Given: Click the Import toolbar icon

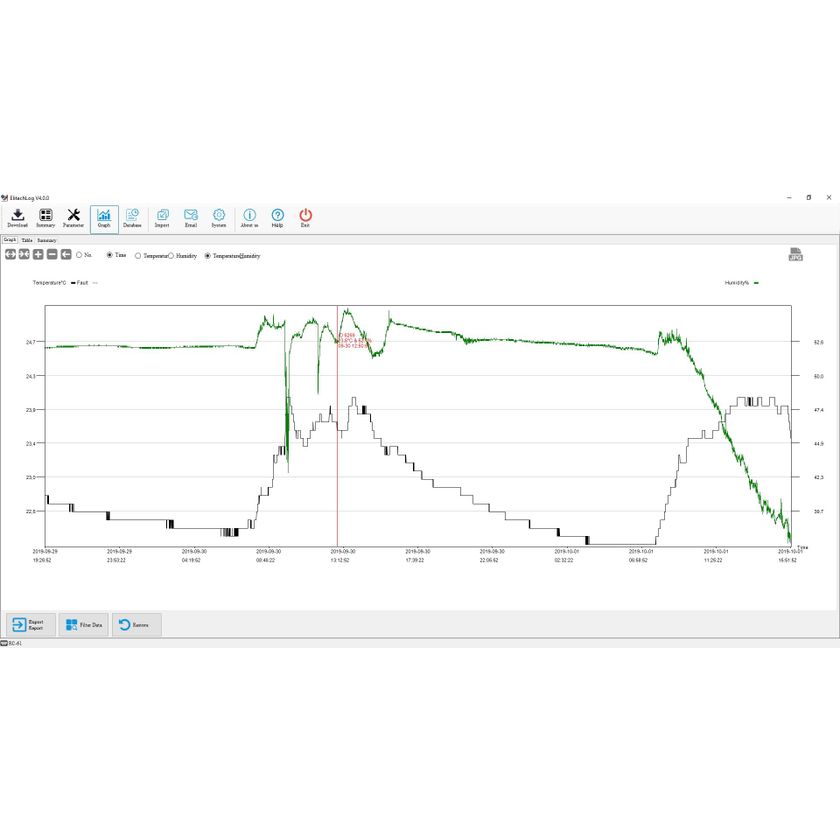Looking at the screenshot, I should pos(162,218).
